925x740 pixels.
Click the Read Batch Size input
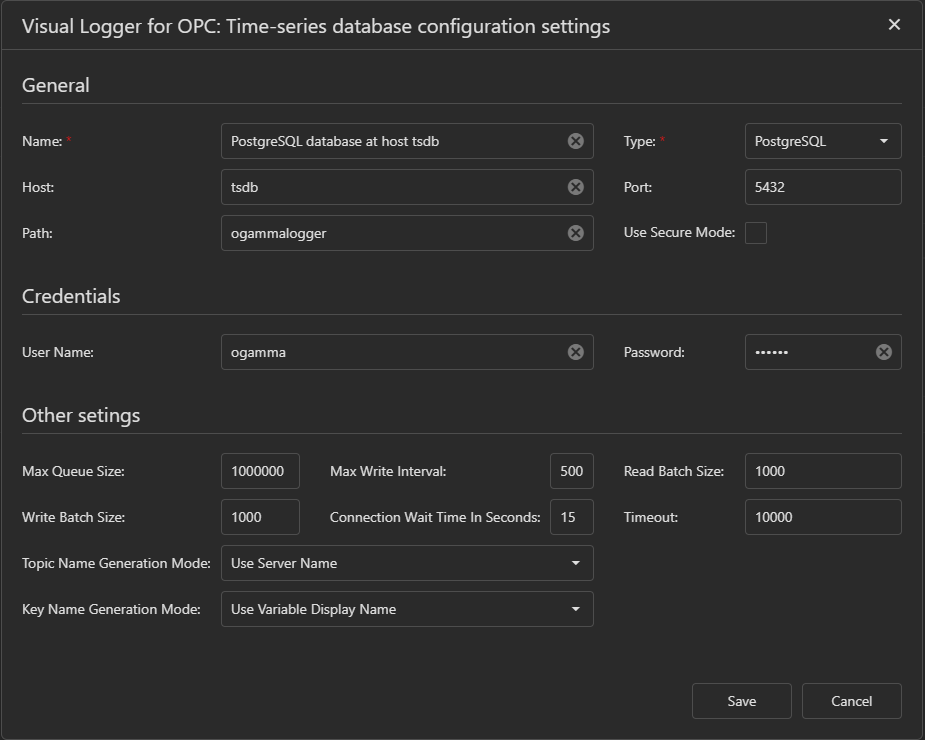[x=822, y=471]
